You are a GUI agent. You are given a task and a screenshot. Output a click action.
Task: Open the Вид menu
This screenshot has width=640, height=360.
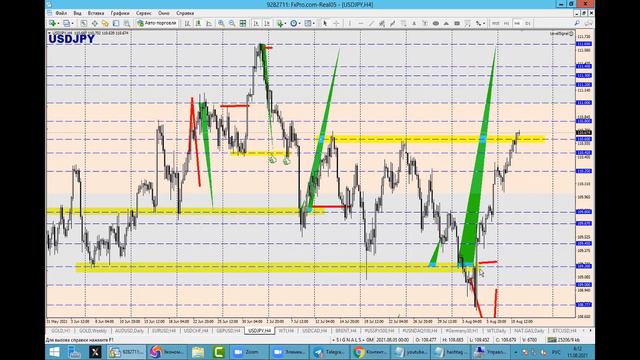77,13
